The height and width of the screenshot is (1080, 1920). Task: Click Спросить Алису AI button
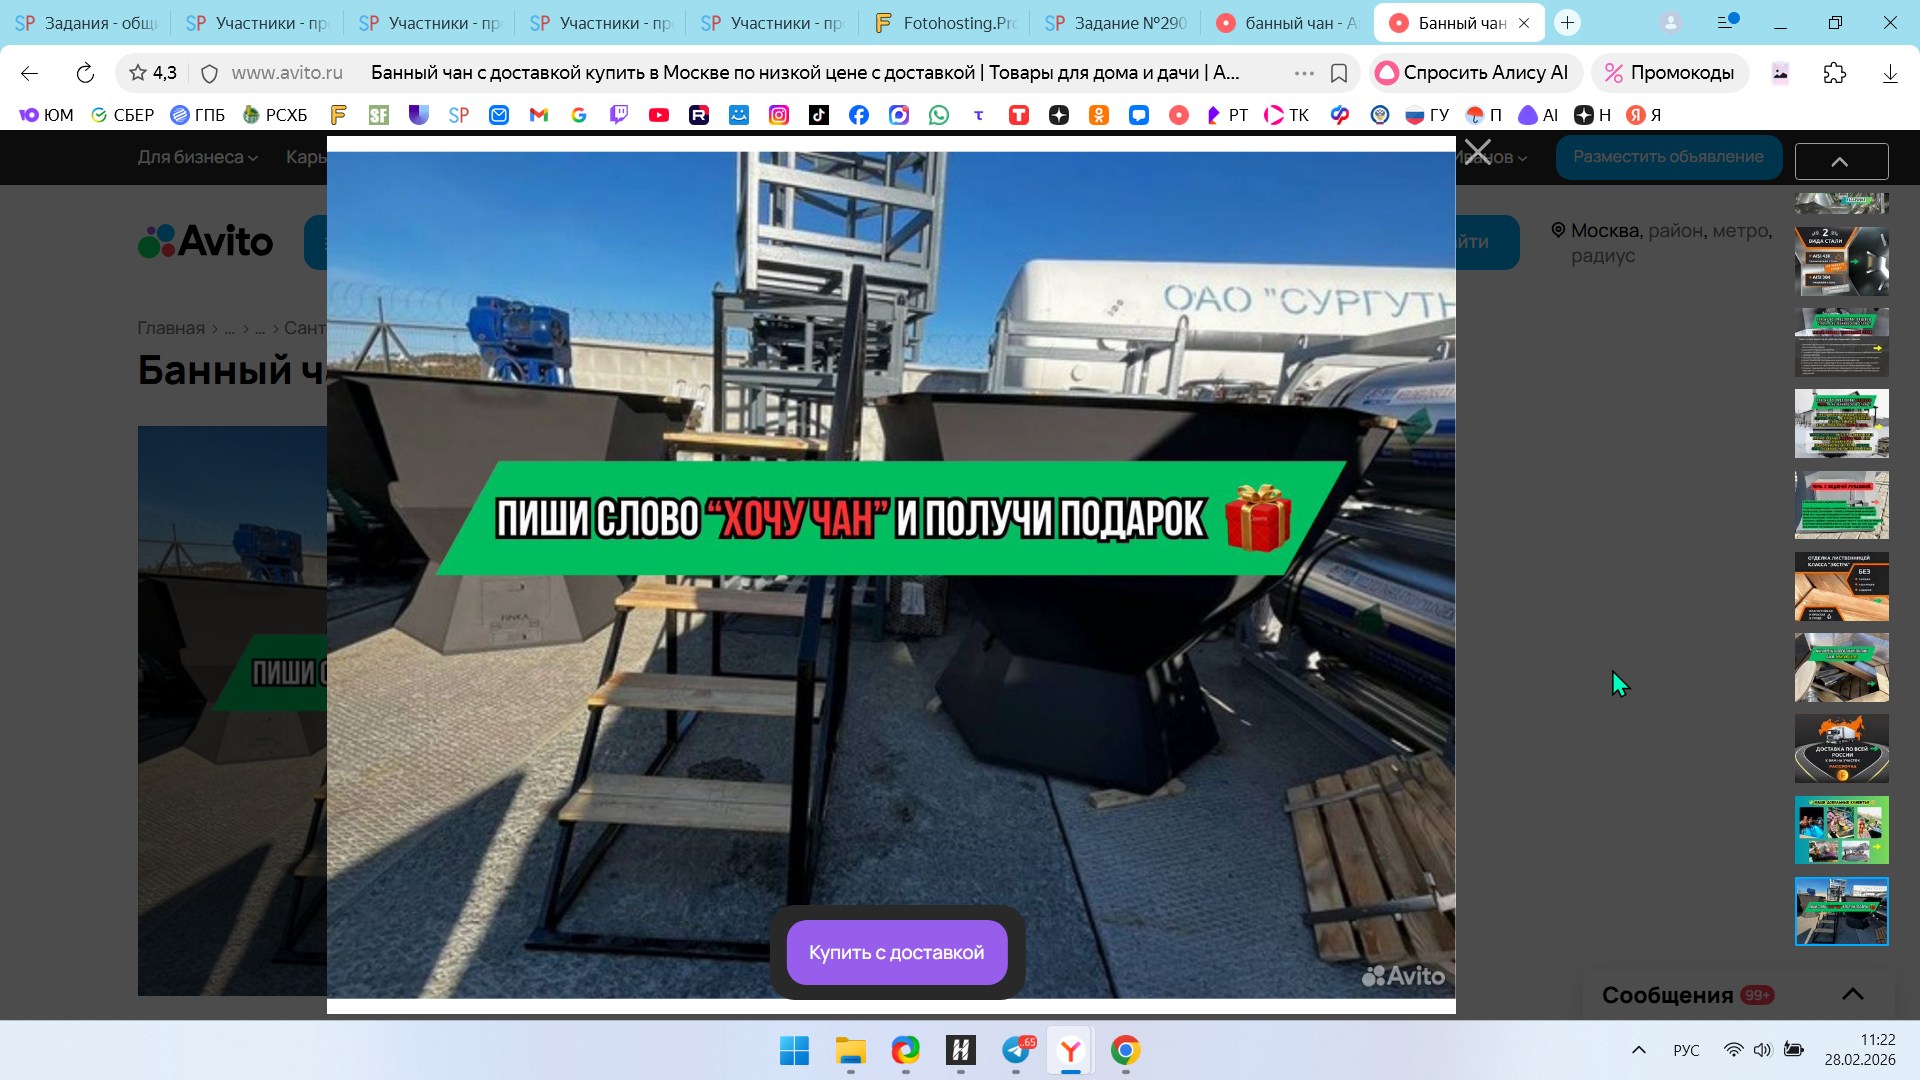pos(1473,73)
